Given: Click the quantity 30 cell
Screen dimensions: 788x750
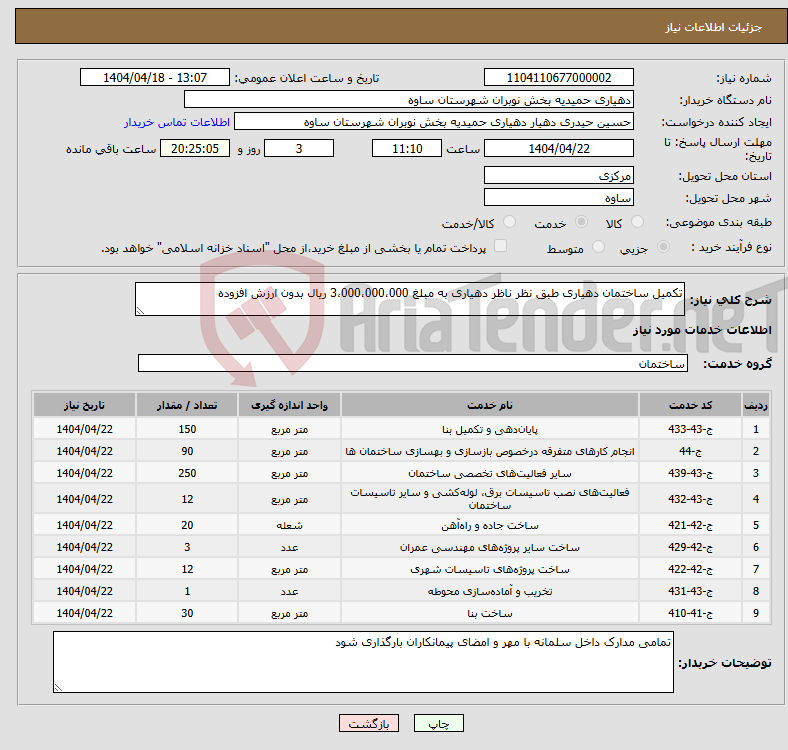Looking at the screenshot, I should point(187,613).
